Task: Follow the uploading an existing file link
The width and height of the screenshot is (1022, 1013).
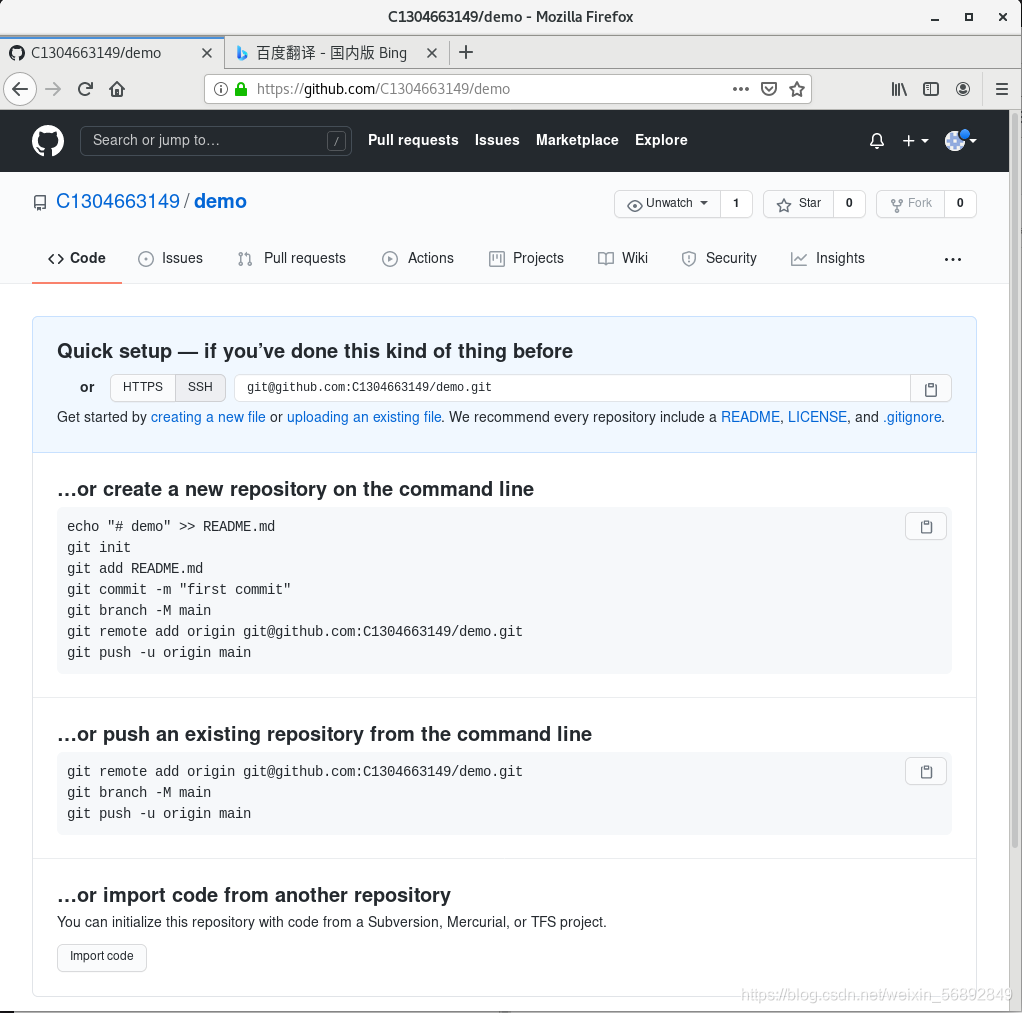Action: [x=364, y=417]
